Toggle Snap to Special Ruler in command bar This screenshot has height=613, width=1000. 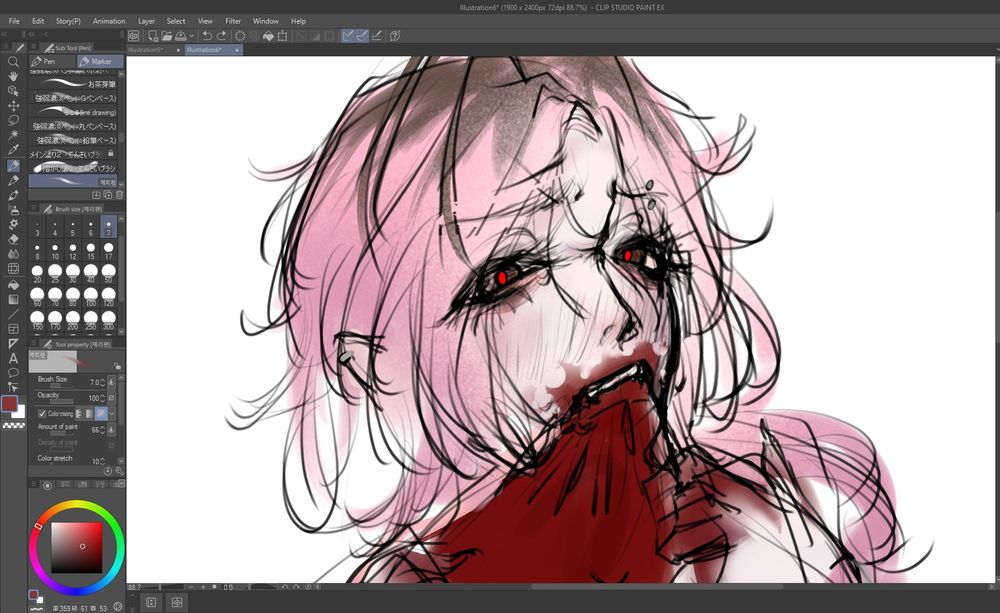362,36
